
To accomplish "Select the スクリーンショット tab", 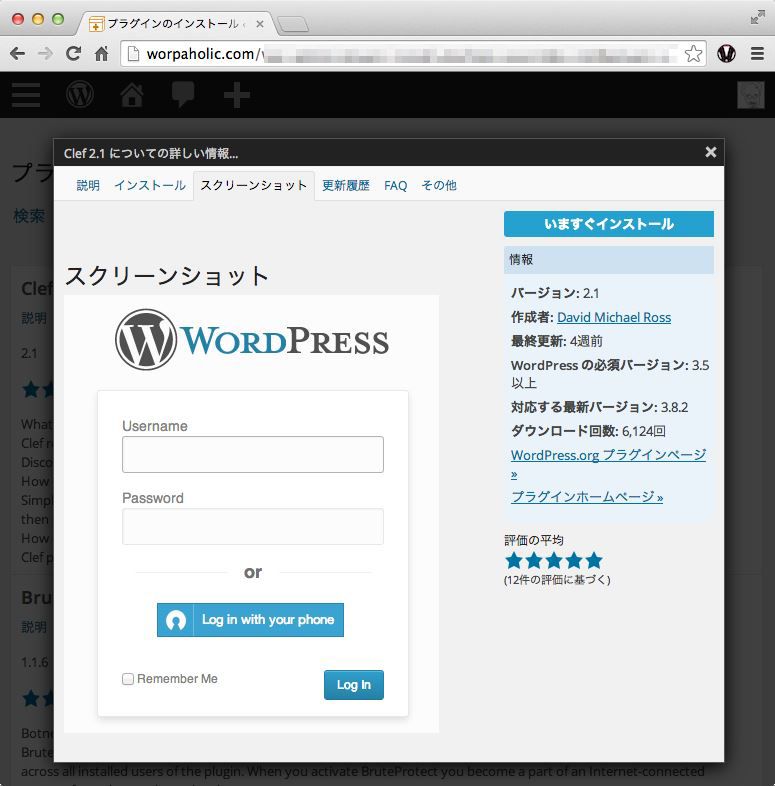I will tap(254, 185).
